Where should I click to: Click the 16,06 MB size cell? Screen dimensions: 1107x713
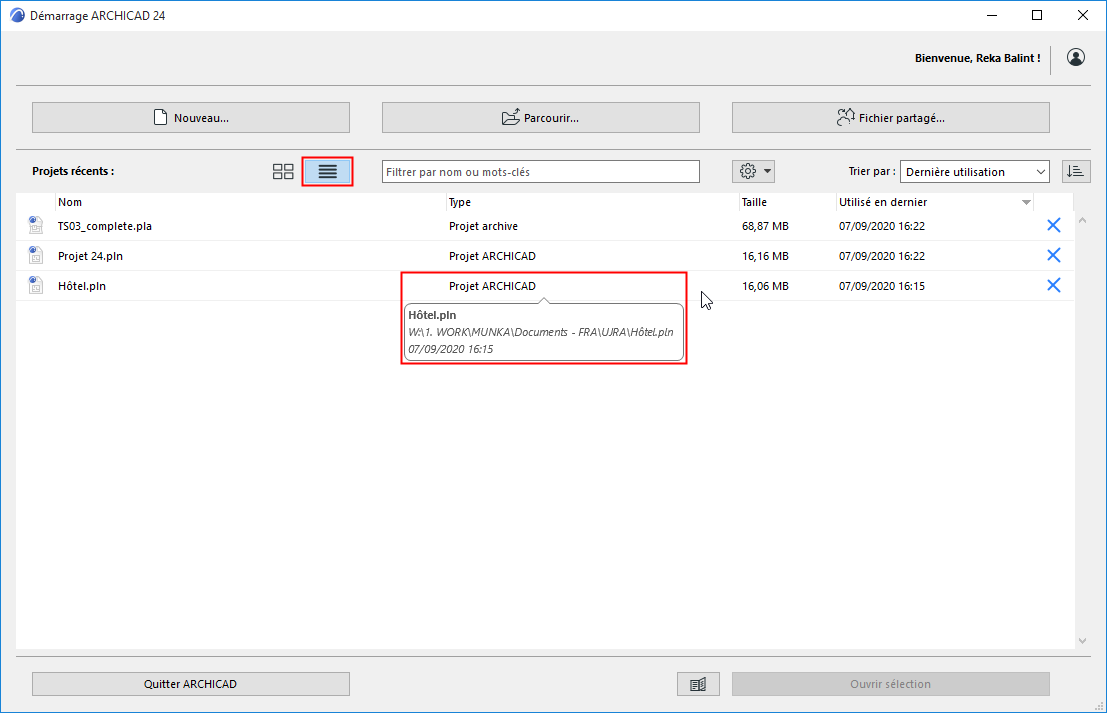(765, 286)
